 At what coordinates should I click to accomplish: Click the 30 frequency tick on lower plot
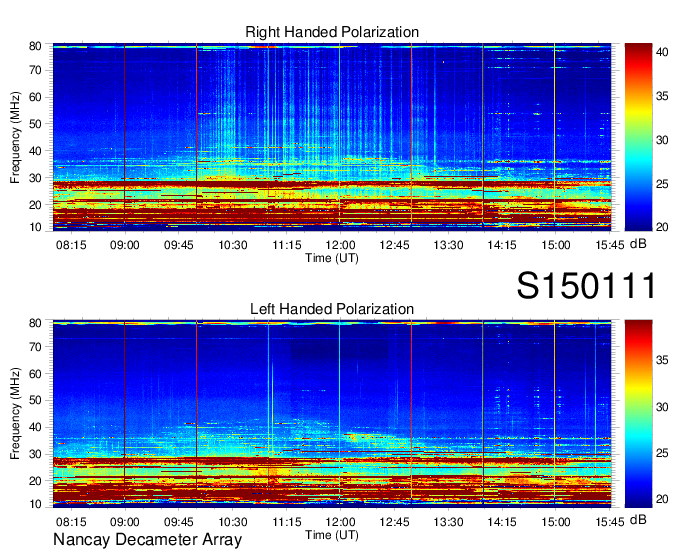[35, 454]
